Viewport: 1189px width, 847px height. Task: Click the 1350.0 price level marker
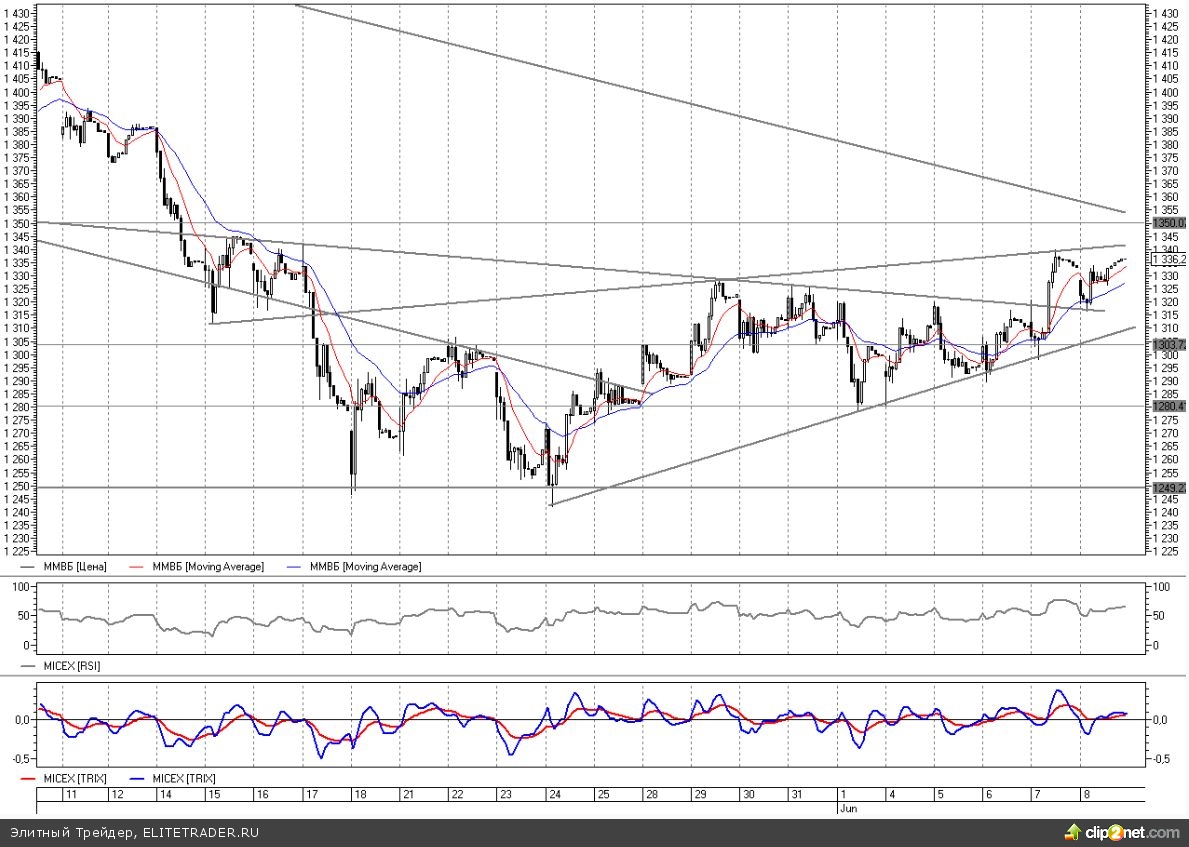click(1168, 223)
